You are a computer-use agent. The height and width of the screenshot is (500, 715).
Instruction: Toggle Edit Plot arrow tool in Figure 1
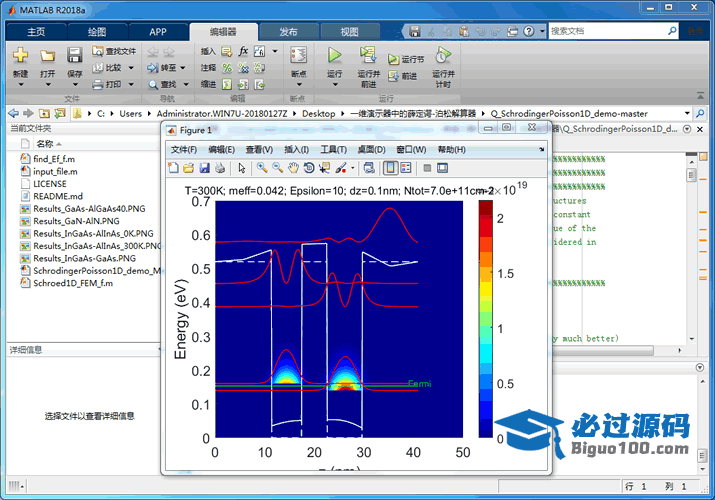(x=242, y=168)
